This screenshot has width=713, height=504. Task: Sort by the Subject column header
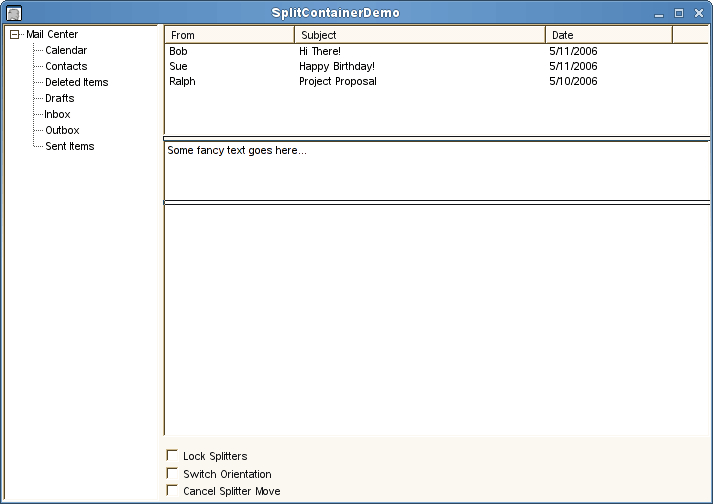tap(420, 35)
